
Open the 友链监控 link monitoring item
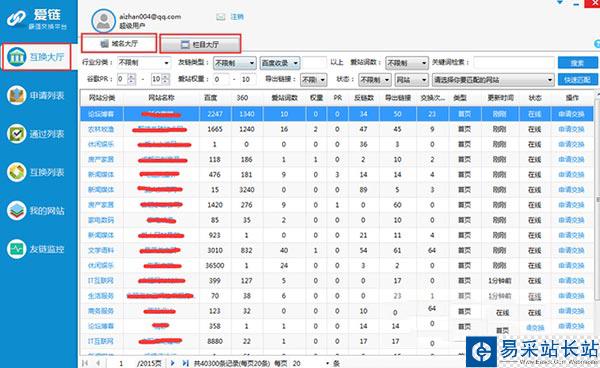point(36,249)
